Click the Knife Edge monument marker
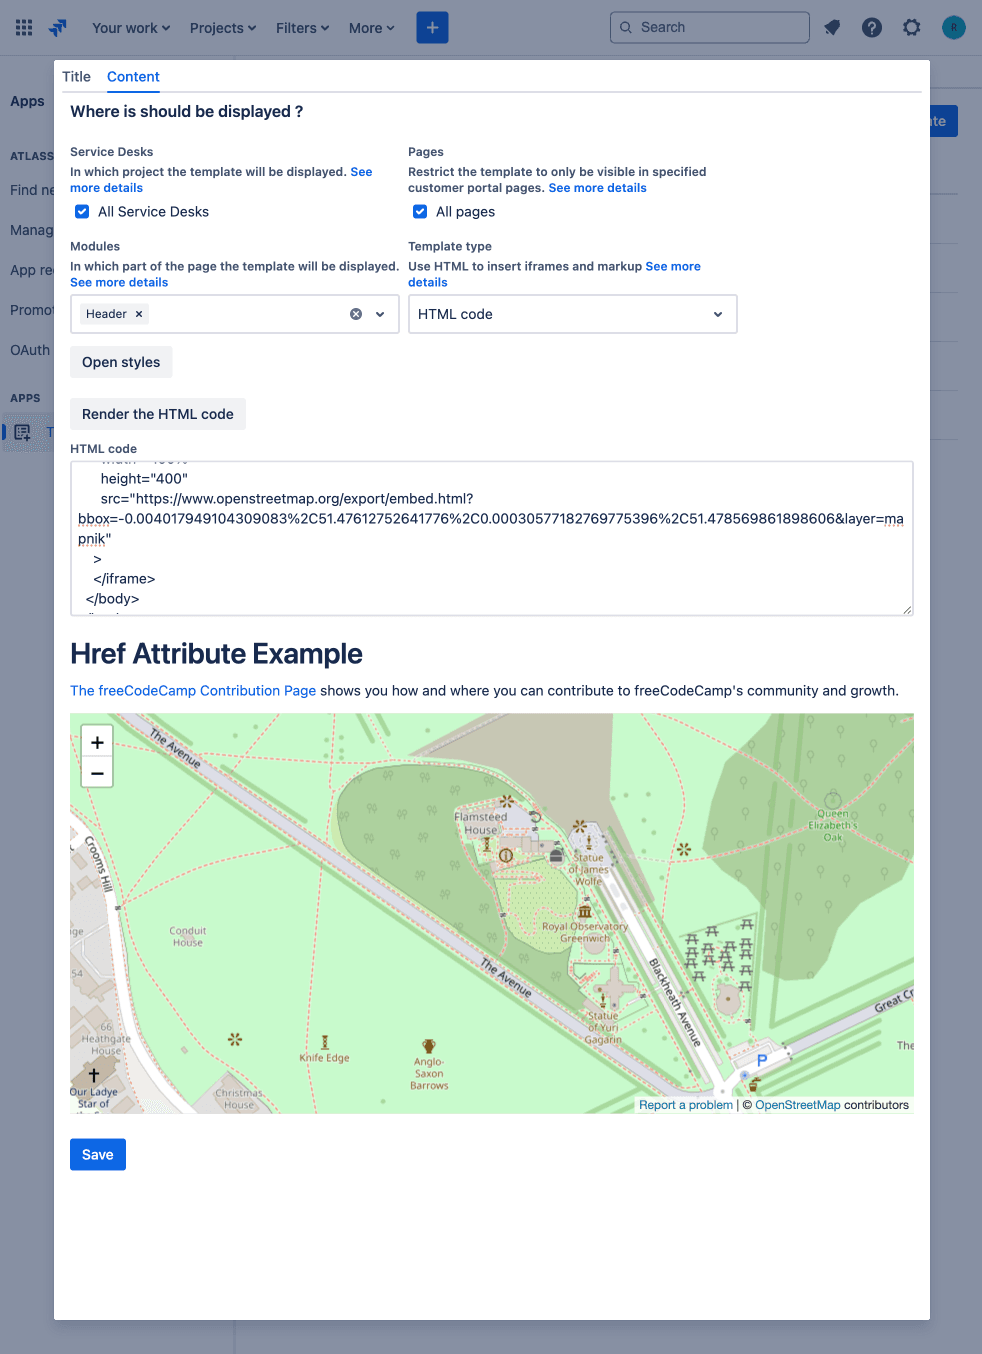This screenshot has height=1354, width=982. pyautogui.click(x=325, y=1042)
